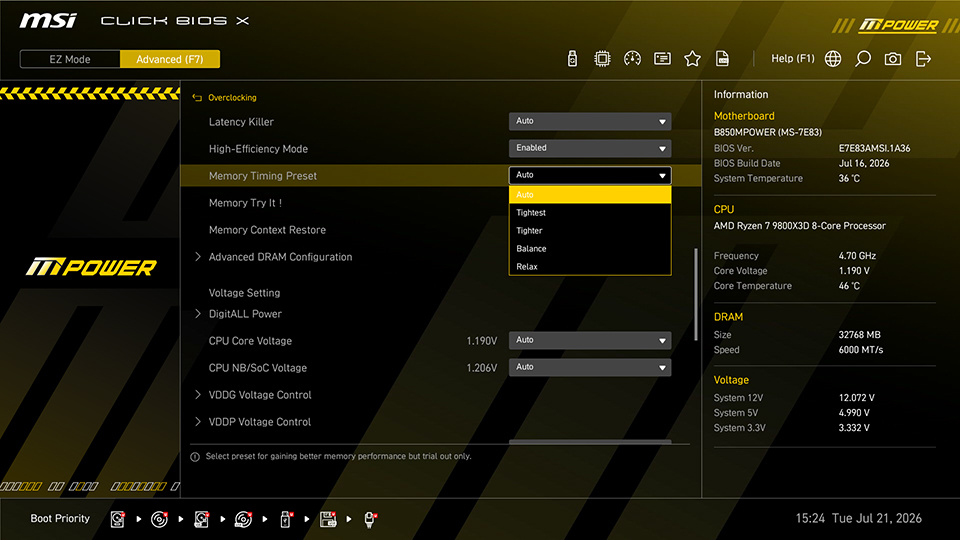Choose Tighter timing preset
Image resolution: width=960 pixels, height=540 pixels.
tap(590, 231)
